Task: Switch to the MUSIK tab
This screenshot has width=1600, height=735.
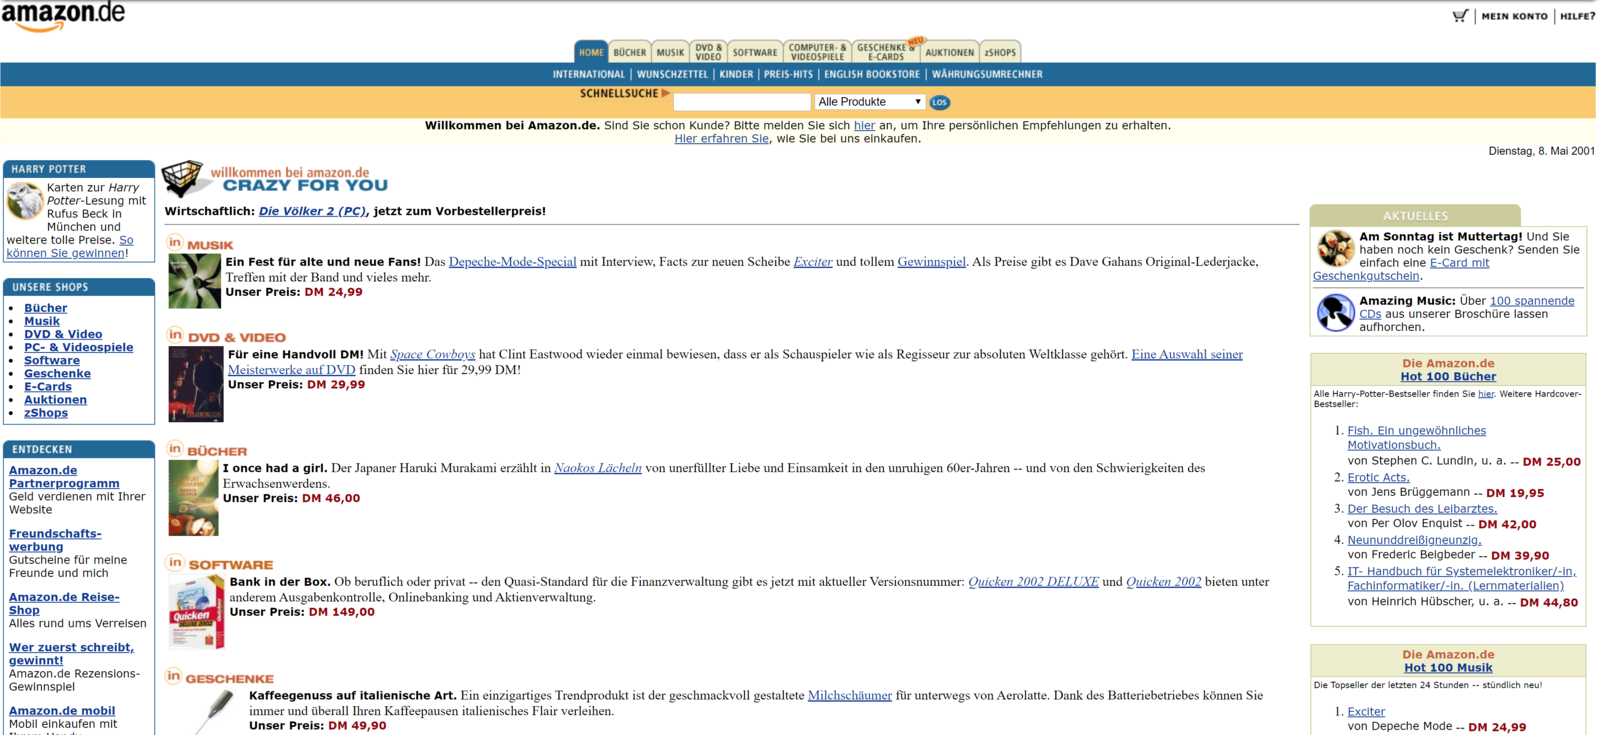Action: [670, 52]
